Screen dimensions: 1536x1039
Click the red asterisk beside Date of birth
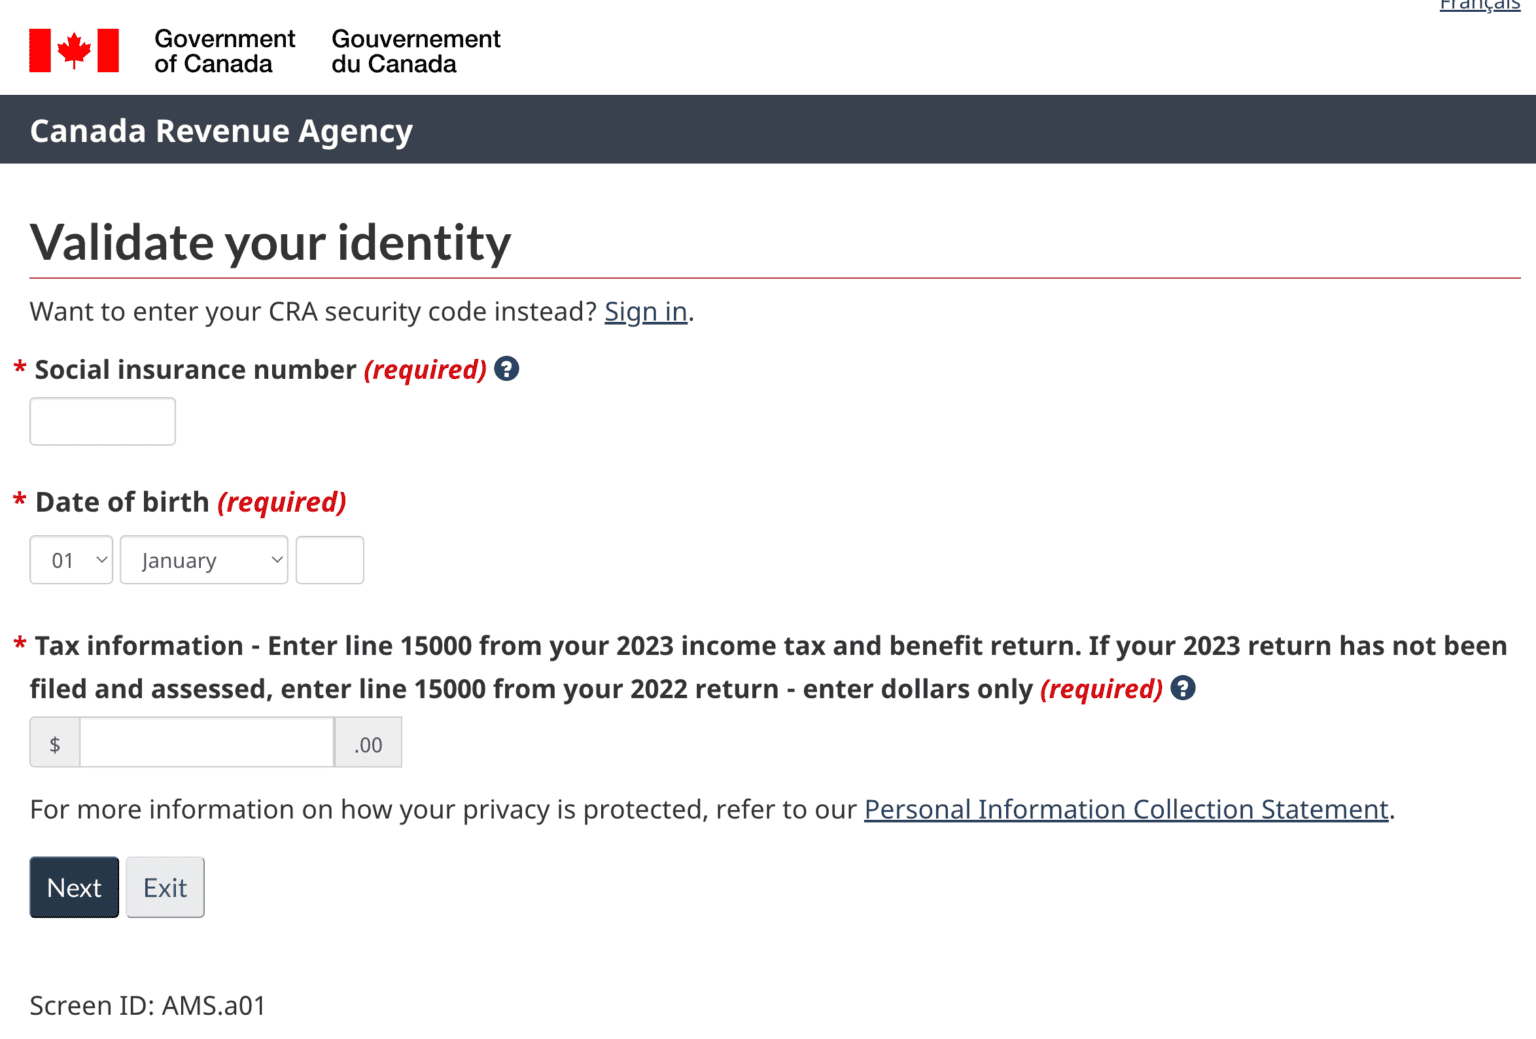tap(18, 501)
